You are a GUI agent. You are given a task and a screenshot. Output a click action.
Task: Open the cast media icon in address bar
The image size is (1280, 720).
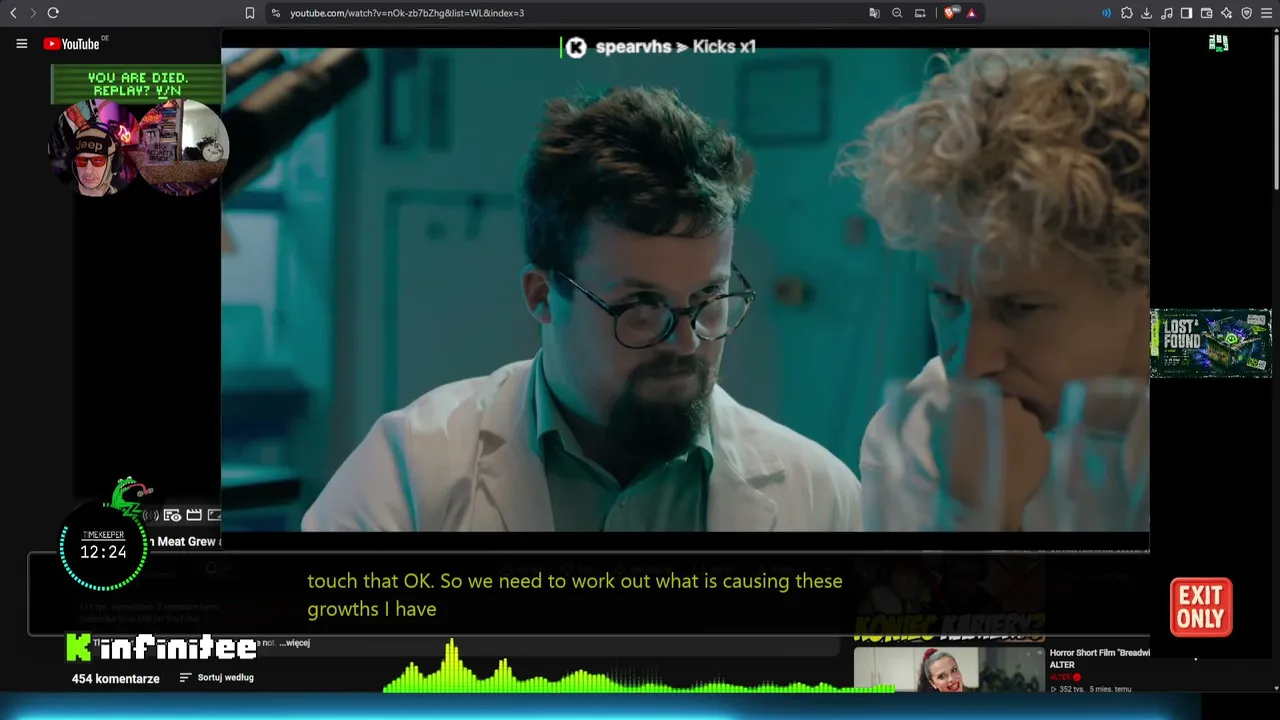[920, 13]
